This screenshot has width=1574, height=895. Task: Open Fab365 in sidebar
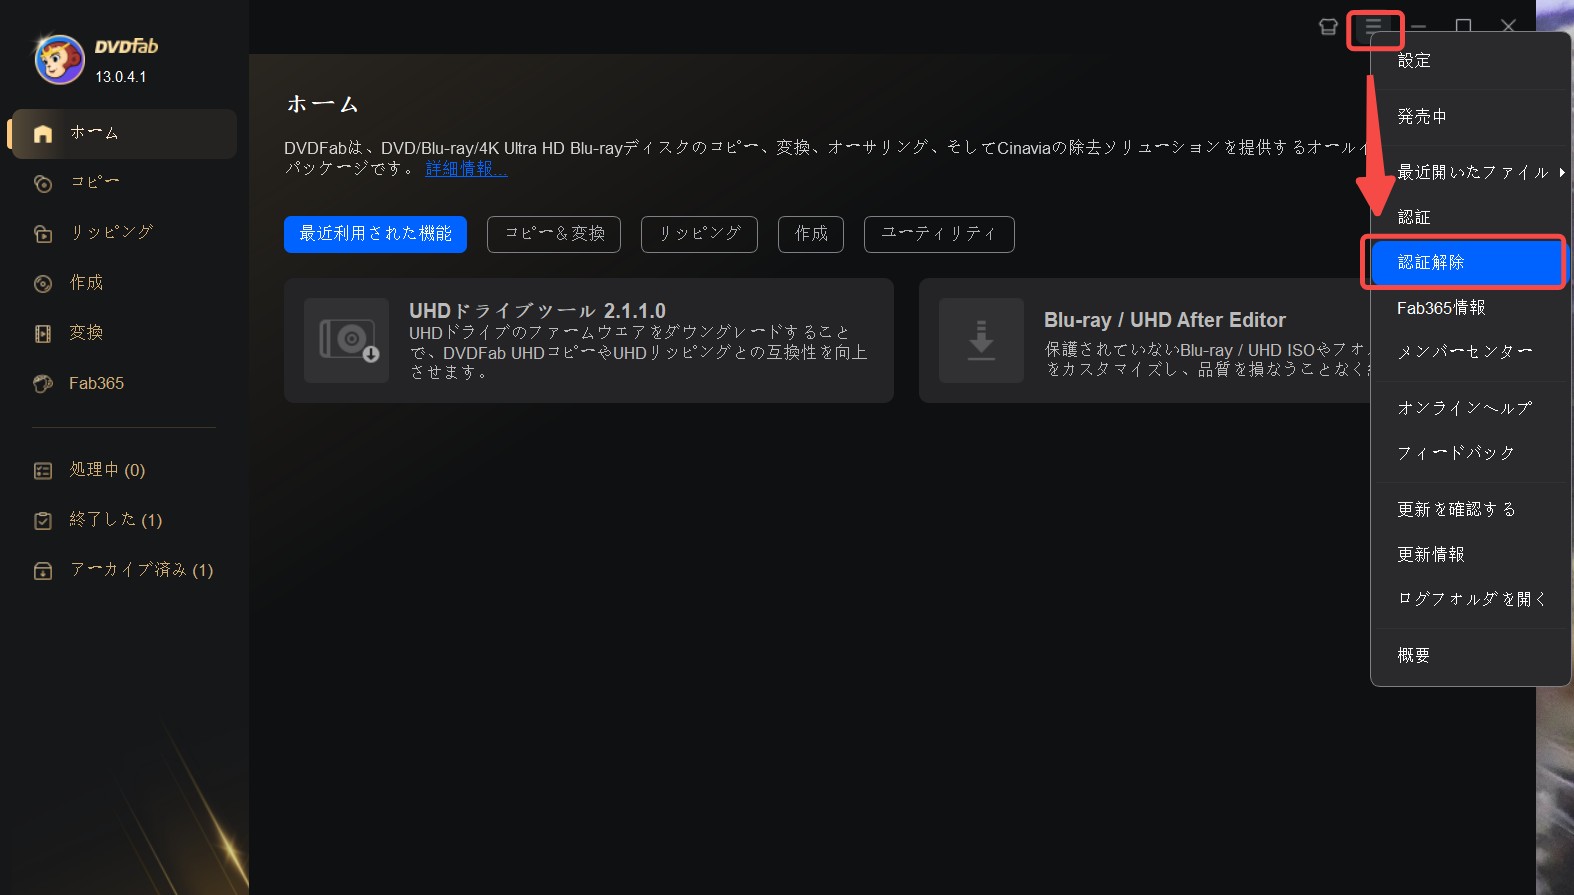tap(123, 384)
